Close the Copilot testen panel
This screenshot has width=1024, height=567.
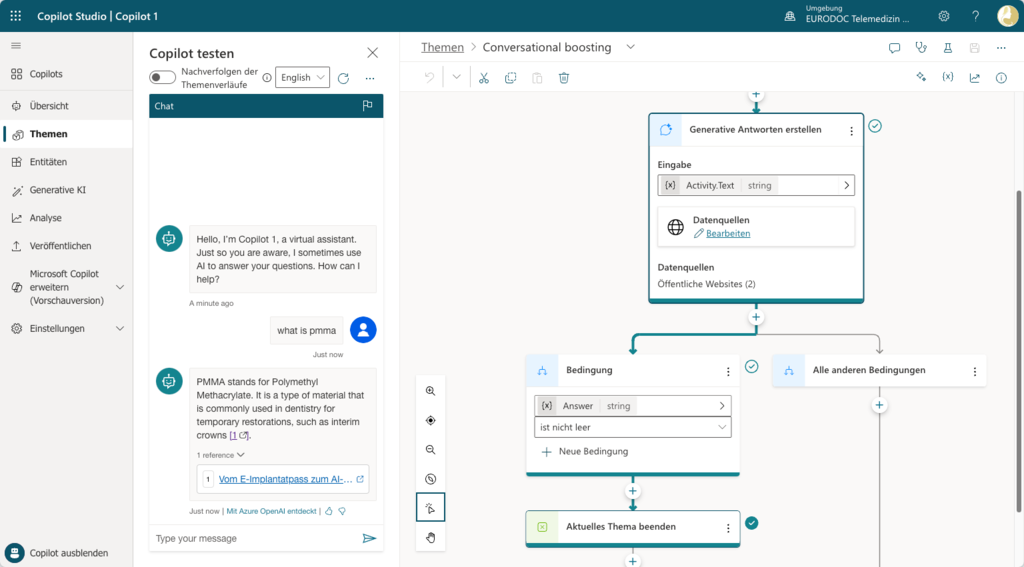pyautogui.click(x=373, y=53)
